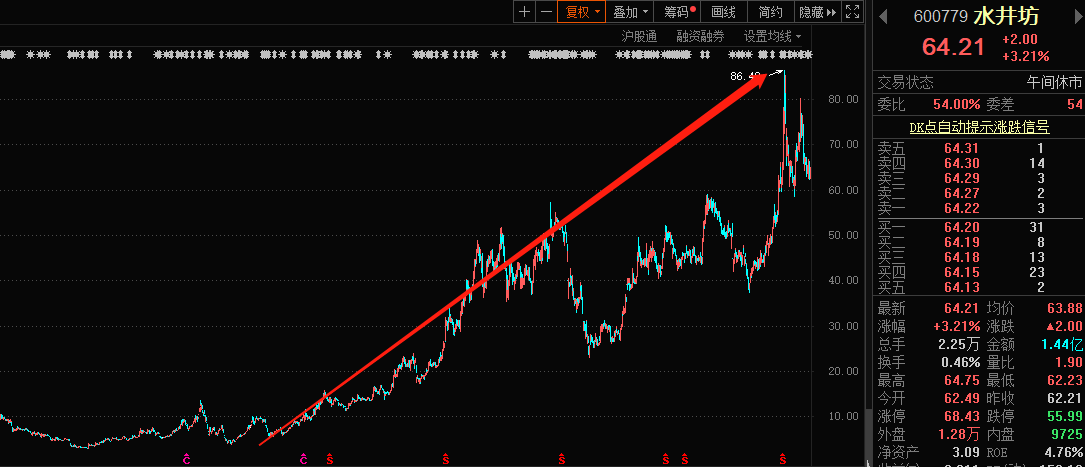Go to previous stock with left arrow
This screenshot has height=467, width=1085.
pyautogui.click(x=881, y=16)
